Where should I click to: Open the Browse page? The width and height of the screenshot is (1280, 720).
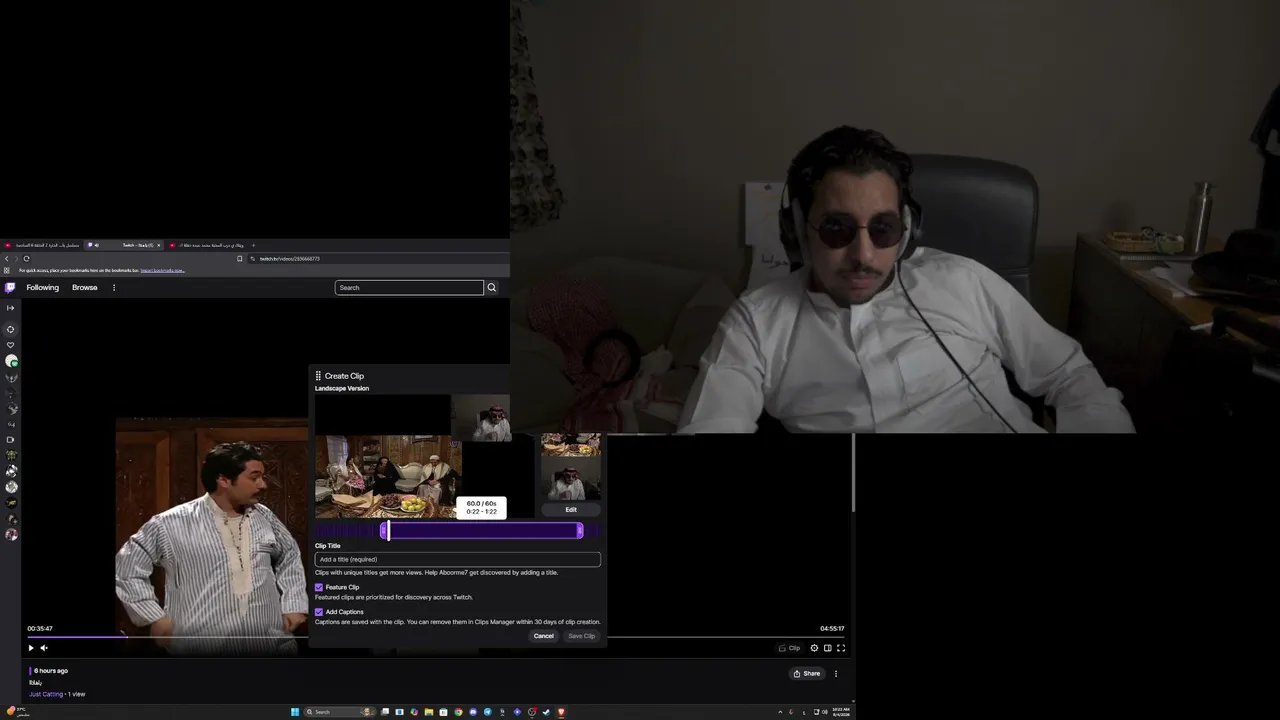(x=85, y=288)
